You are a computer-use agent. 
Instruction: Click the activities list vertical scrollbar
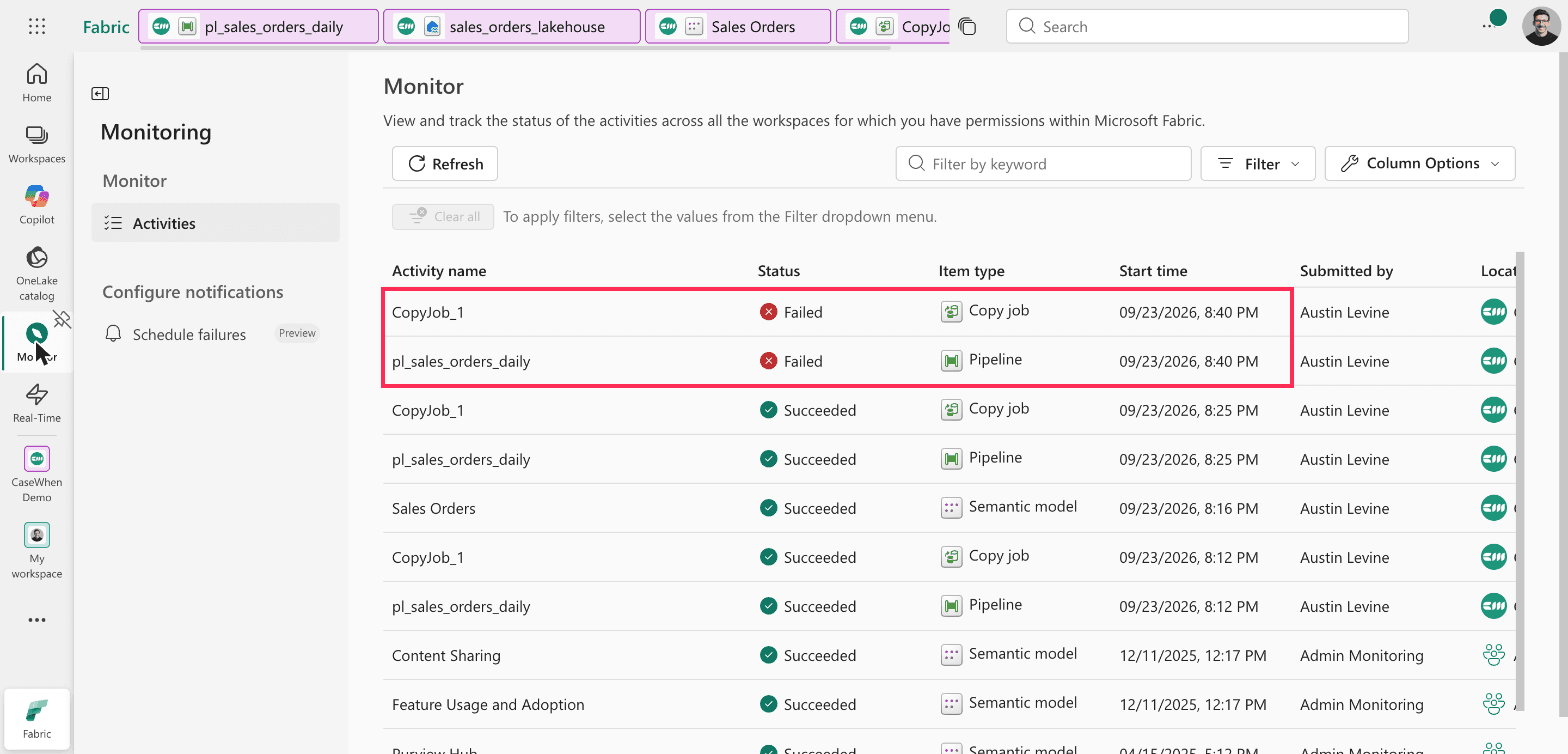[1520, 480]
